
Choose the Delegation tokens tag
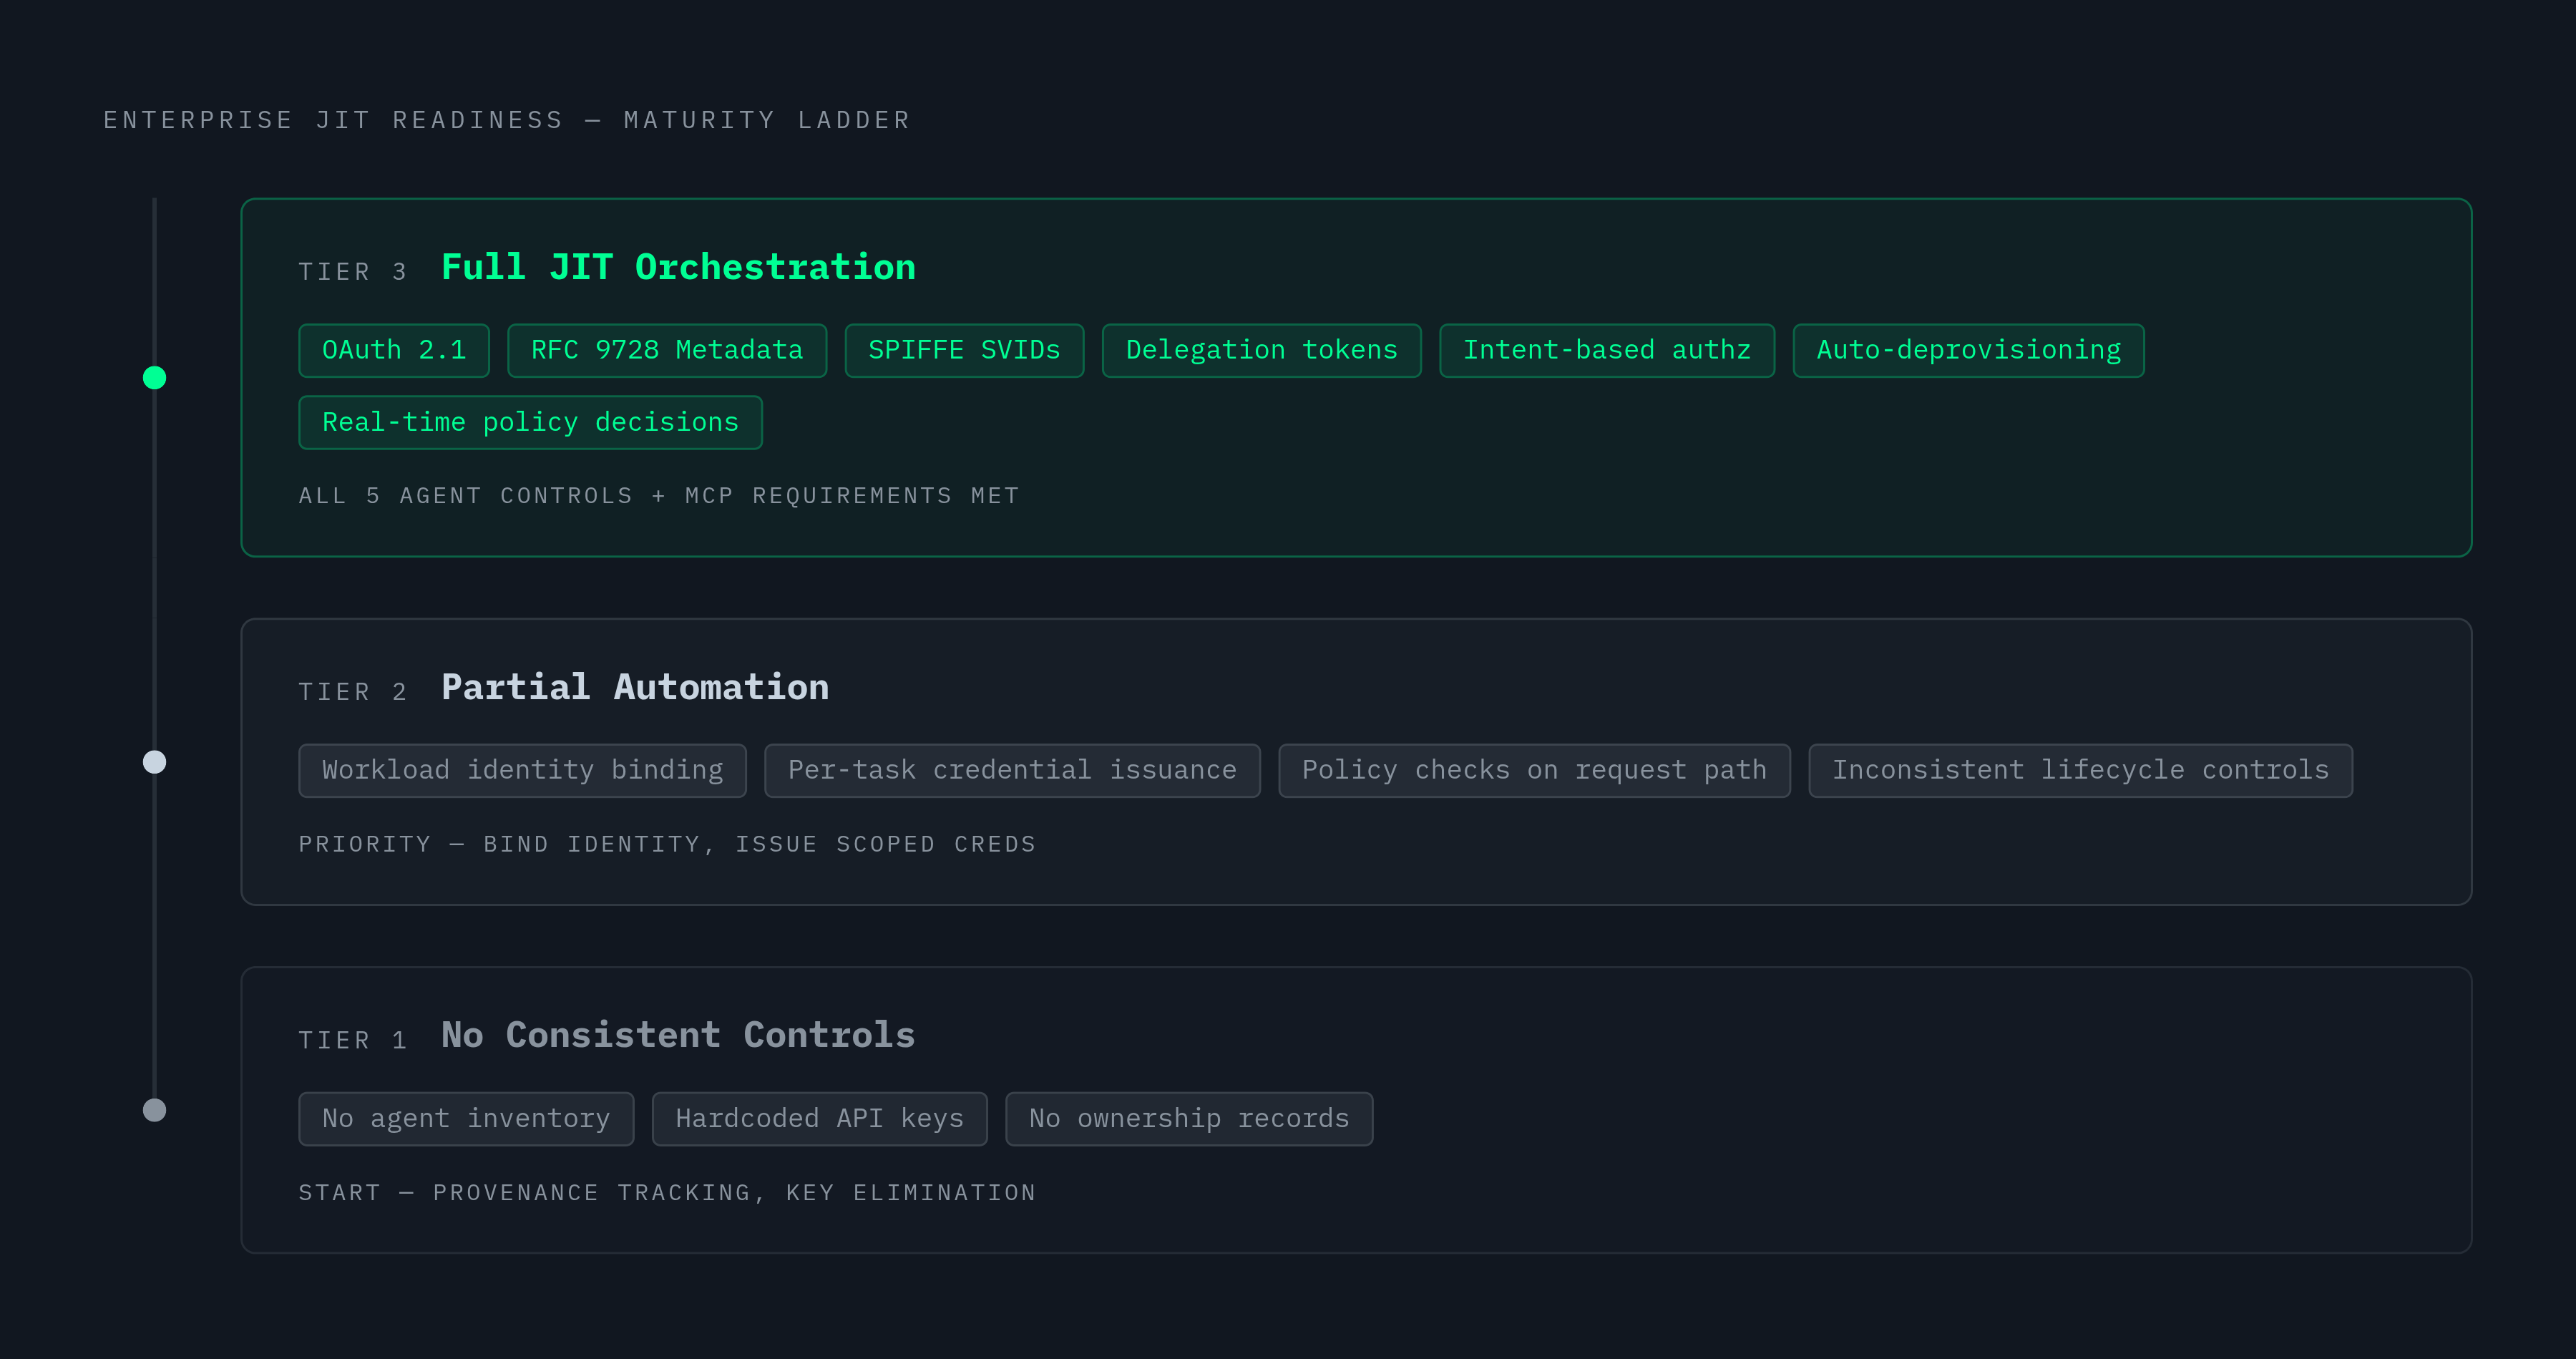1261,350
